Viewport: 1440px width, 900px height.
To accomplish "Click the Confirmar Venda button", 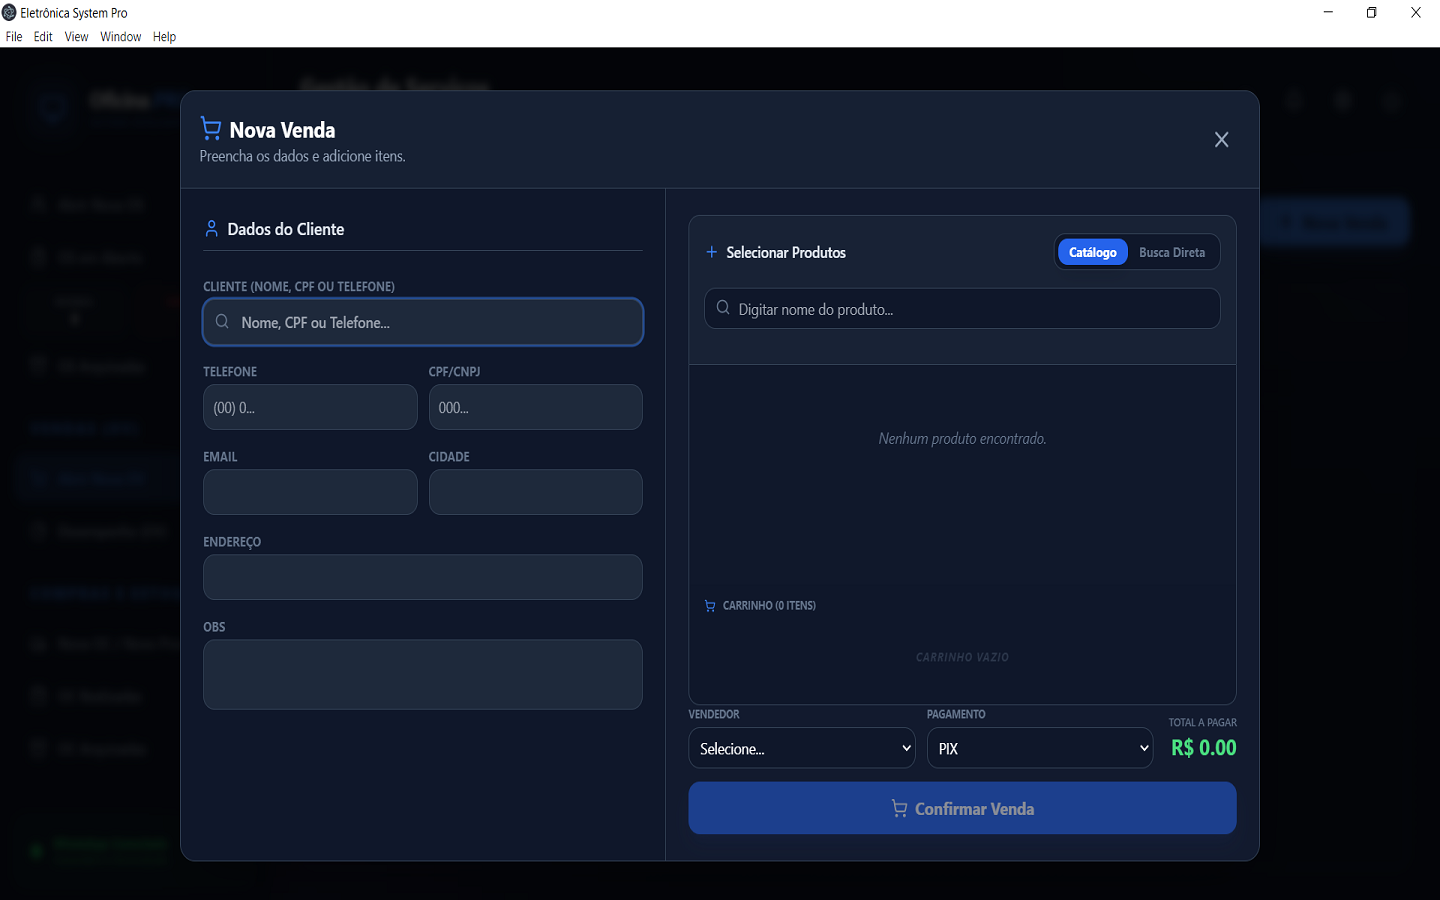I will coord(962,808).
